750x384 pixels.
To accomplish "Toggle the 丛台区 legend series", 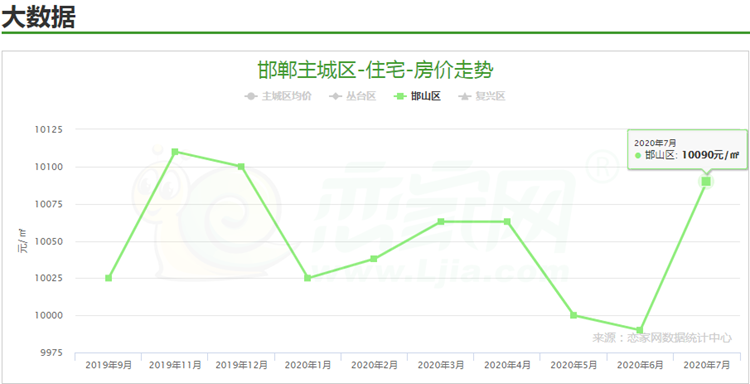I will pos(353,96).
